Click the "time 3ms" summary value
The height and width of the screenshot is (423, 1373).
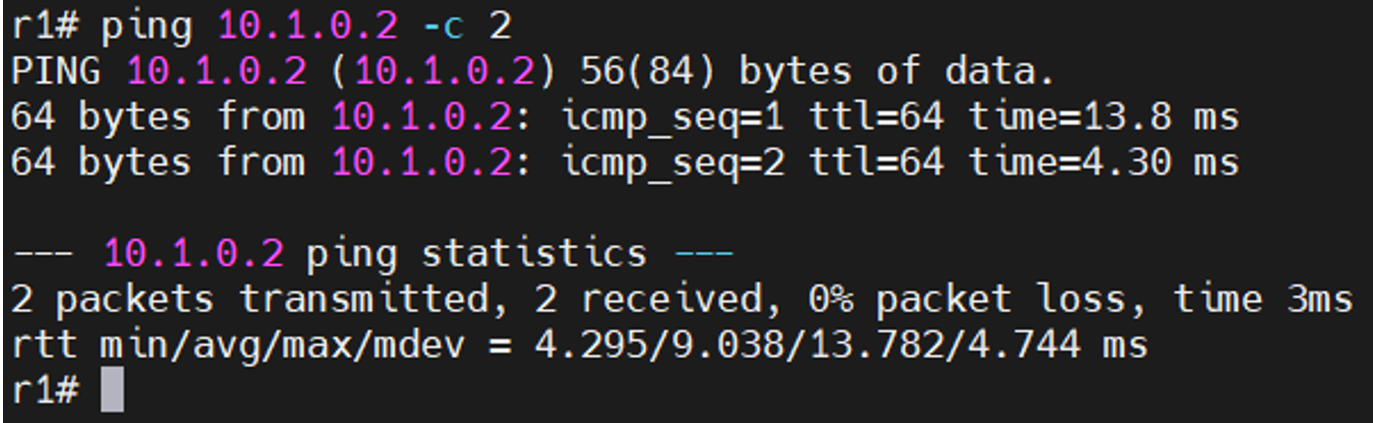pos(1262,300)
